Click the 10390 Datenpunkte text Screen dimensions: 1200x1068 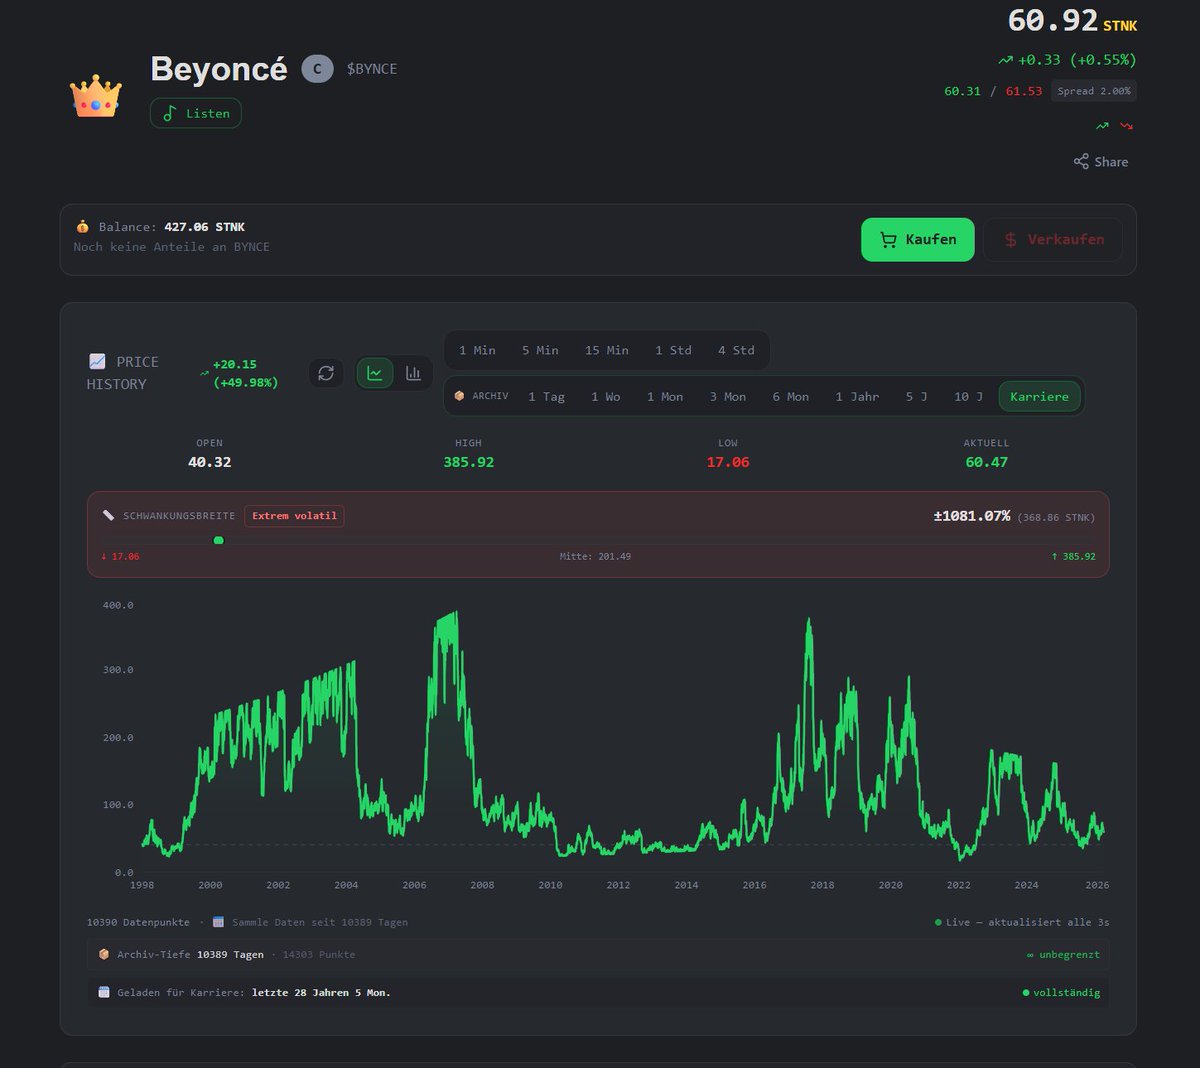(138, 922)
